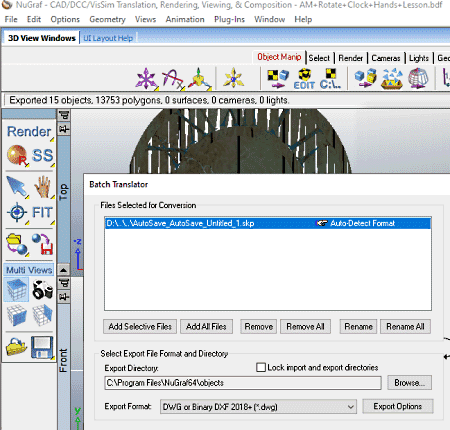Select the yellow 3D axis manipulator icon
The image size is (450, 430).
pos(199,79)
